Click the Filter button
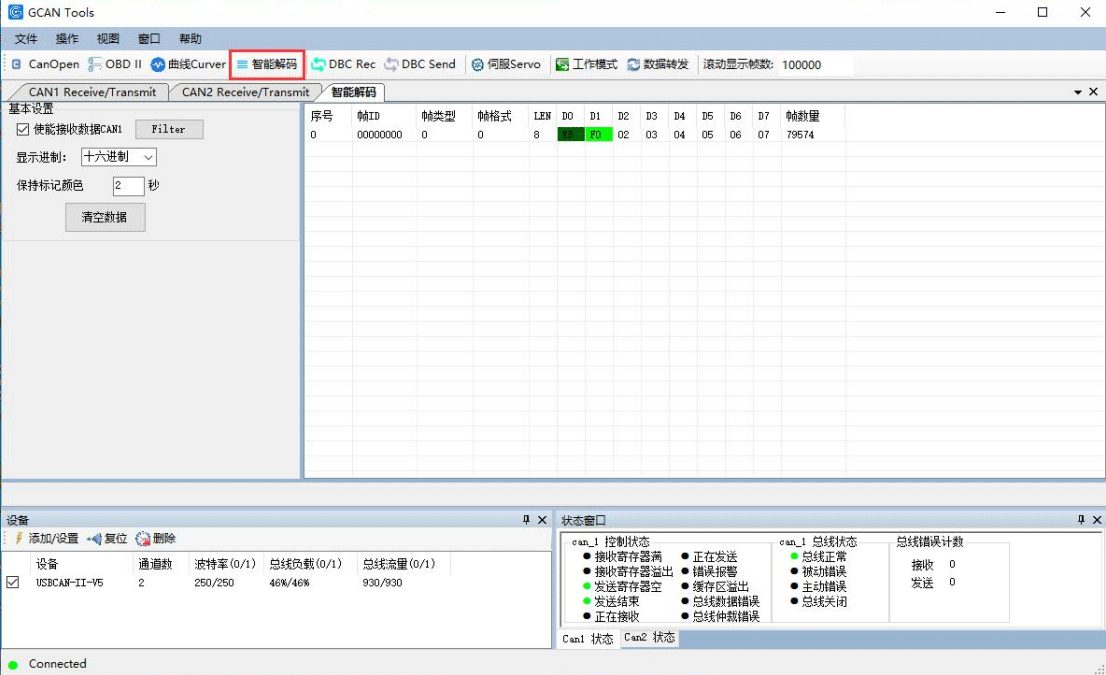The height and width of the screenshot is (675, 1106). (x=168, y=129)
